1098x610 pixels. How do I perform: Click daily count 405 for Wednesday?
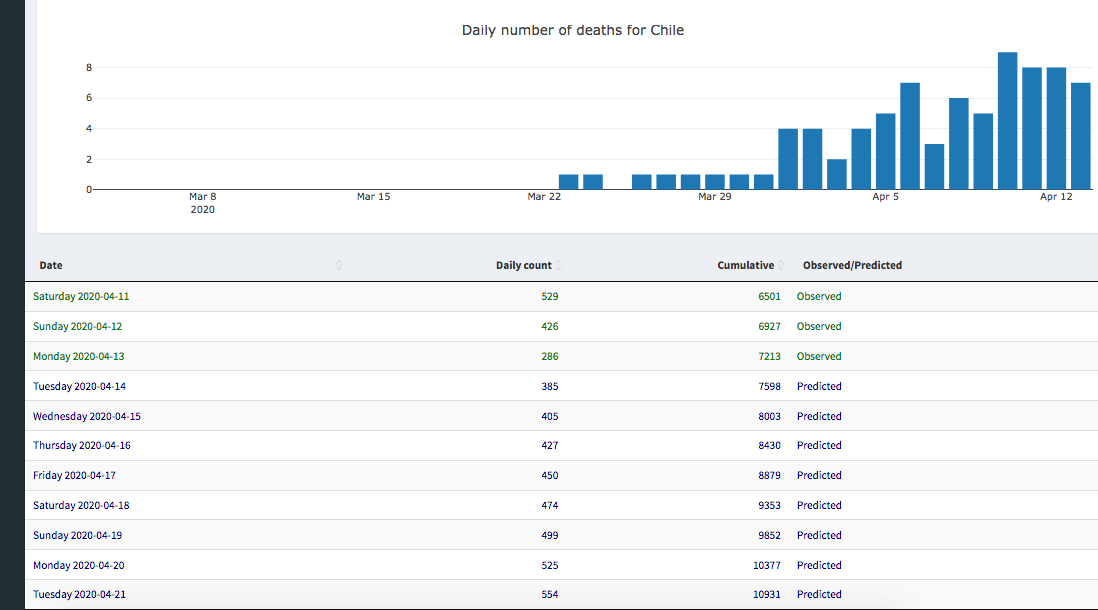(548, 416)
